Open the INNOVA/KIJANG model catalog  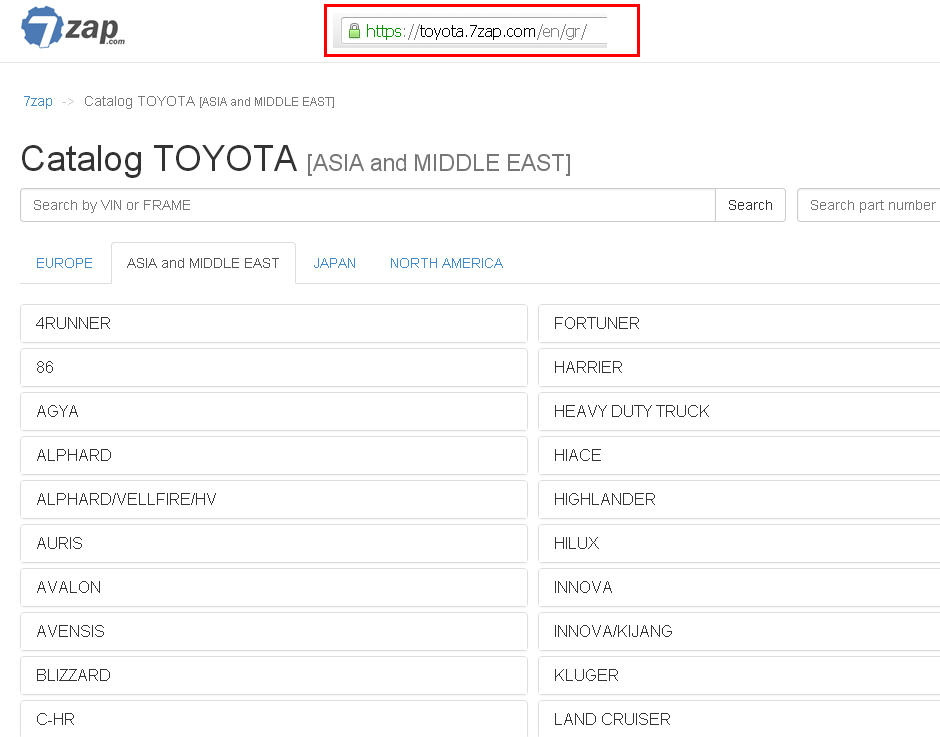(738, 631)
